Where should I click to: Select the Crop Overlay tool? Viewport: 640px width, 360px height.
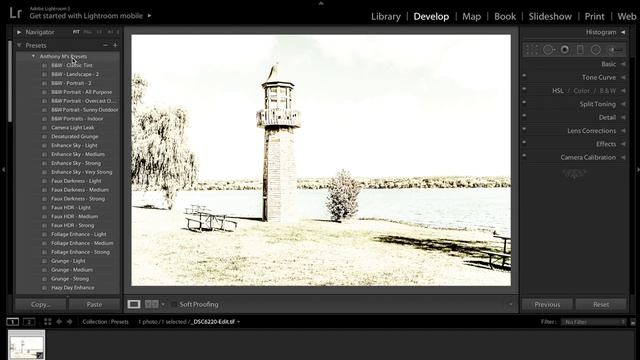[531, 50]
